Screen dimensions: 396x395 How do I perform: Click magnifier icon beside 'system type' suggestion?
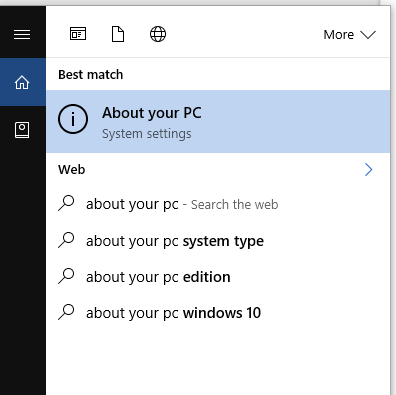tap(66, 240)
